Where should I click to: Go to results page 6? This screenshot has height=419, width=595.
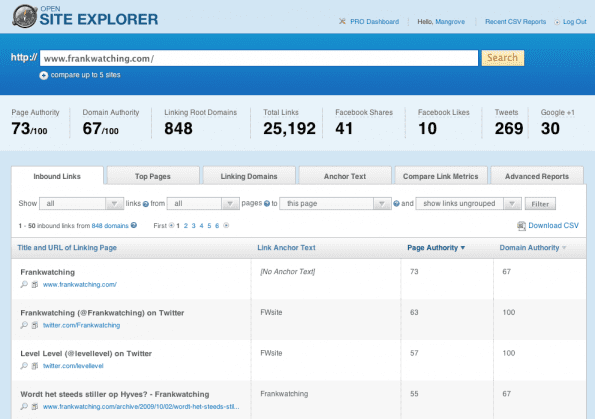217,225
